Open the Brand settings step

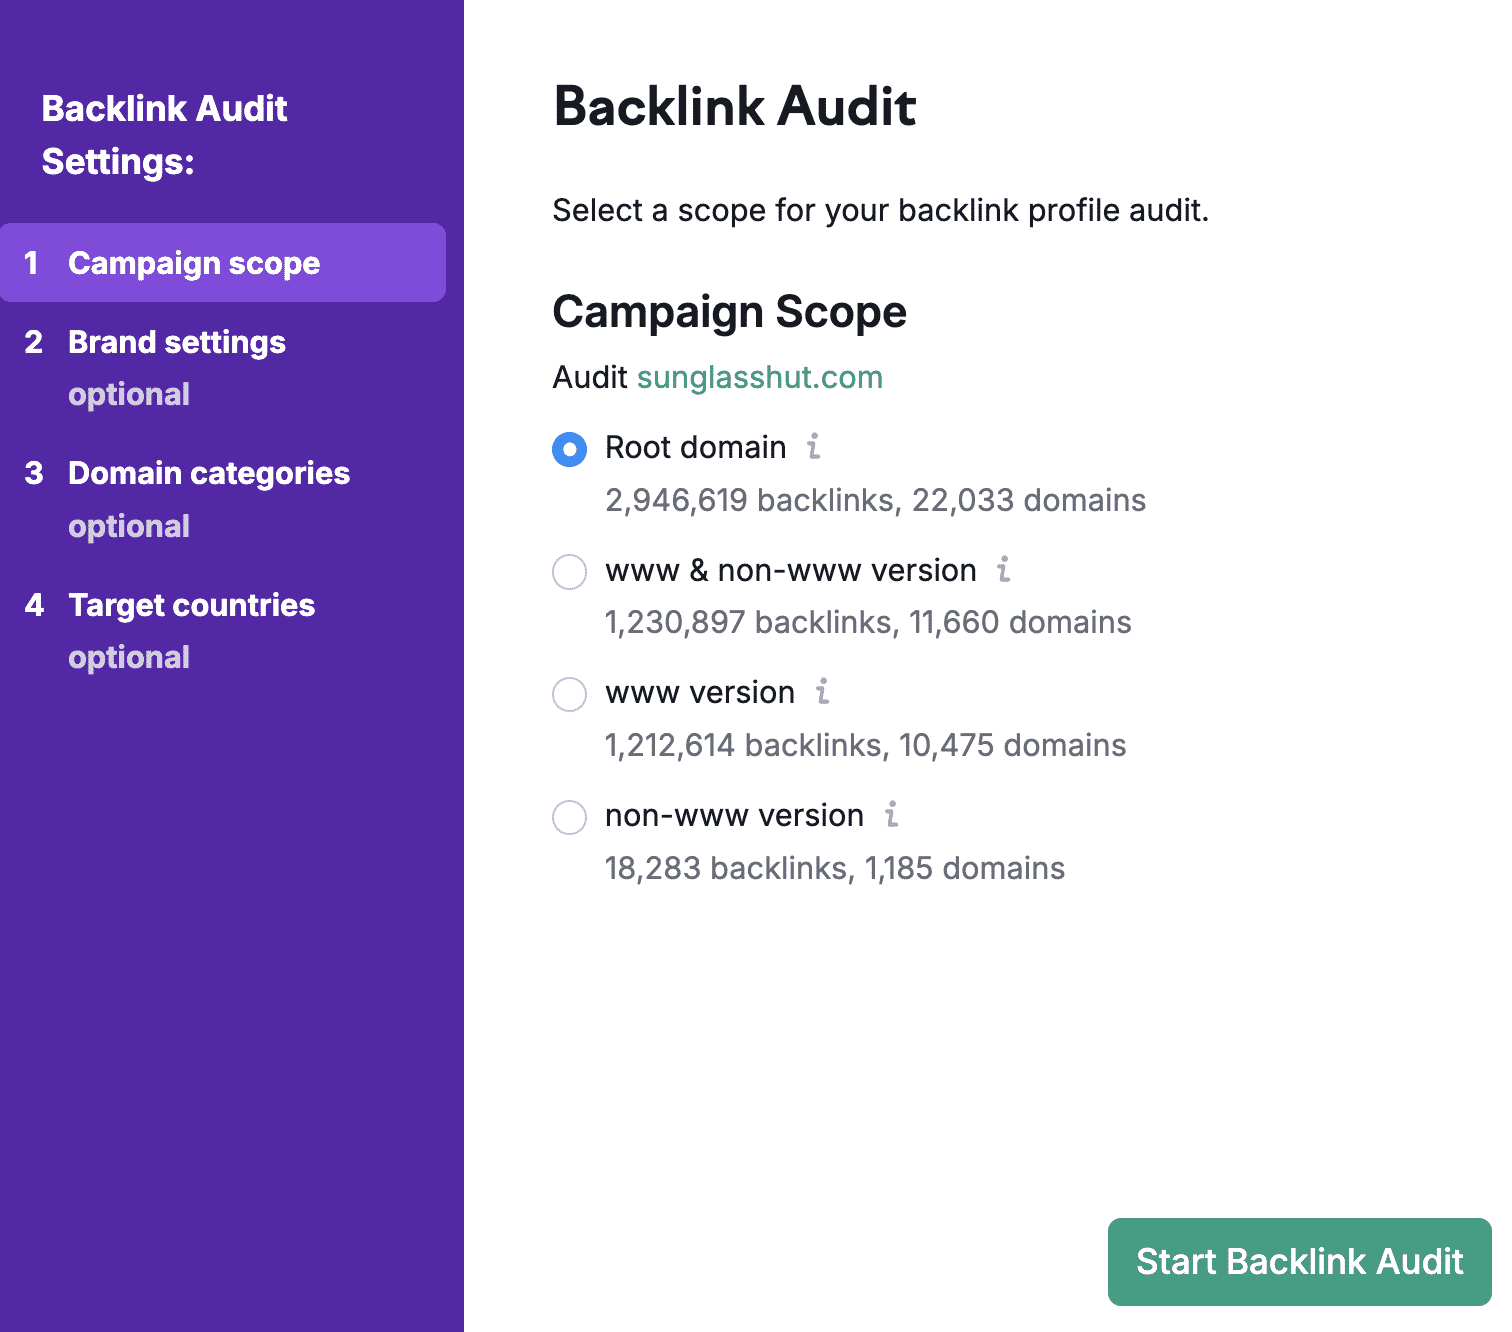176,342
